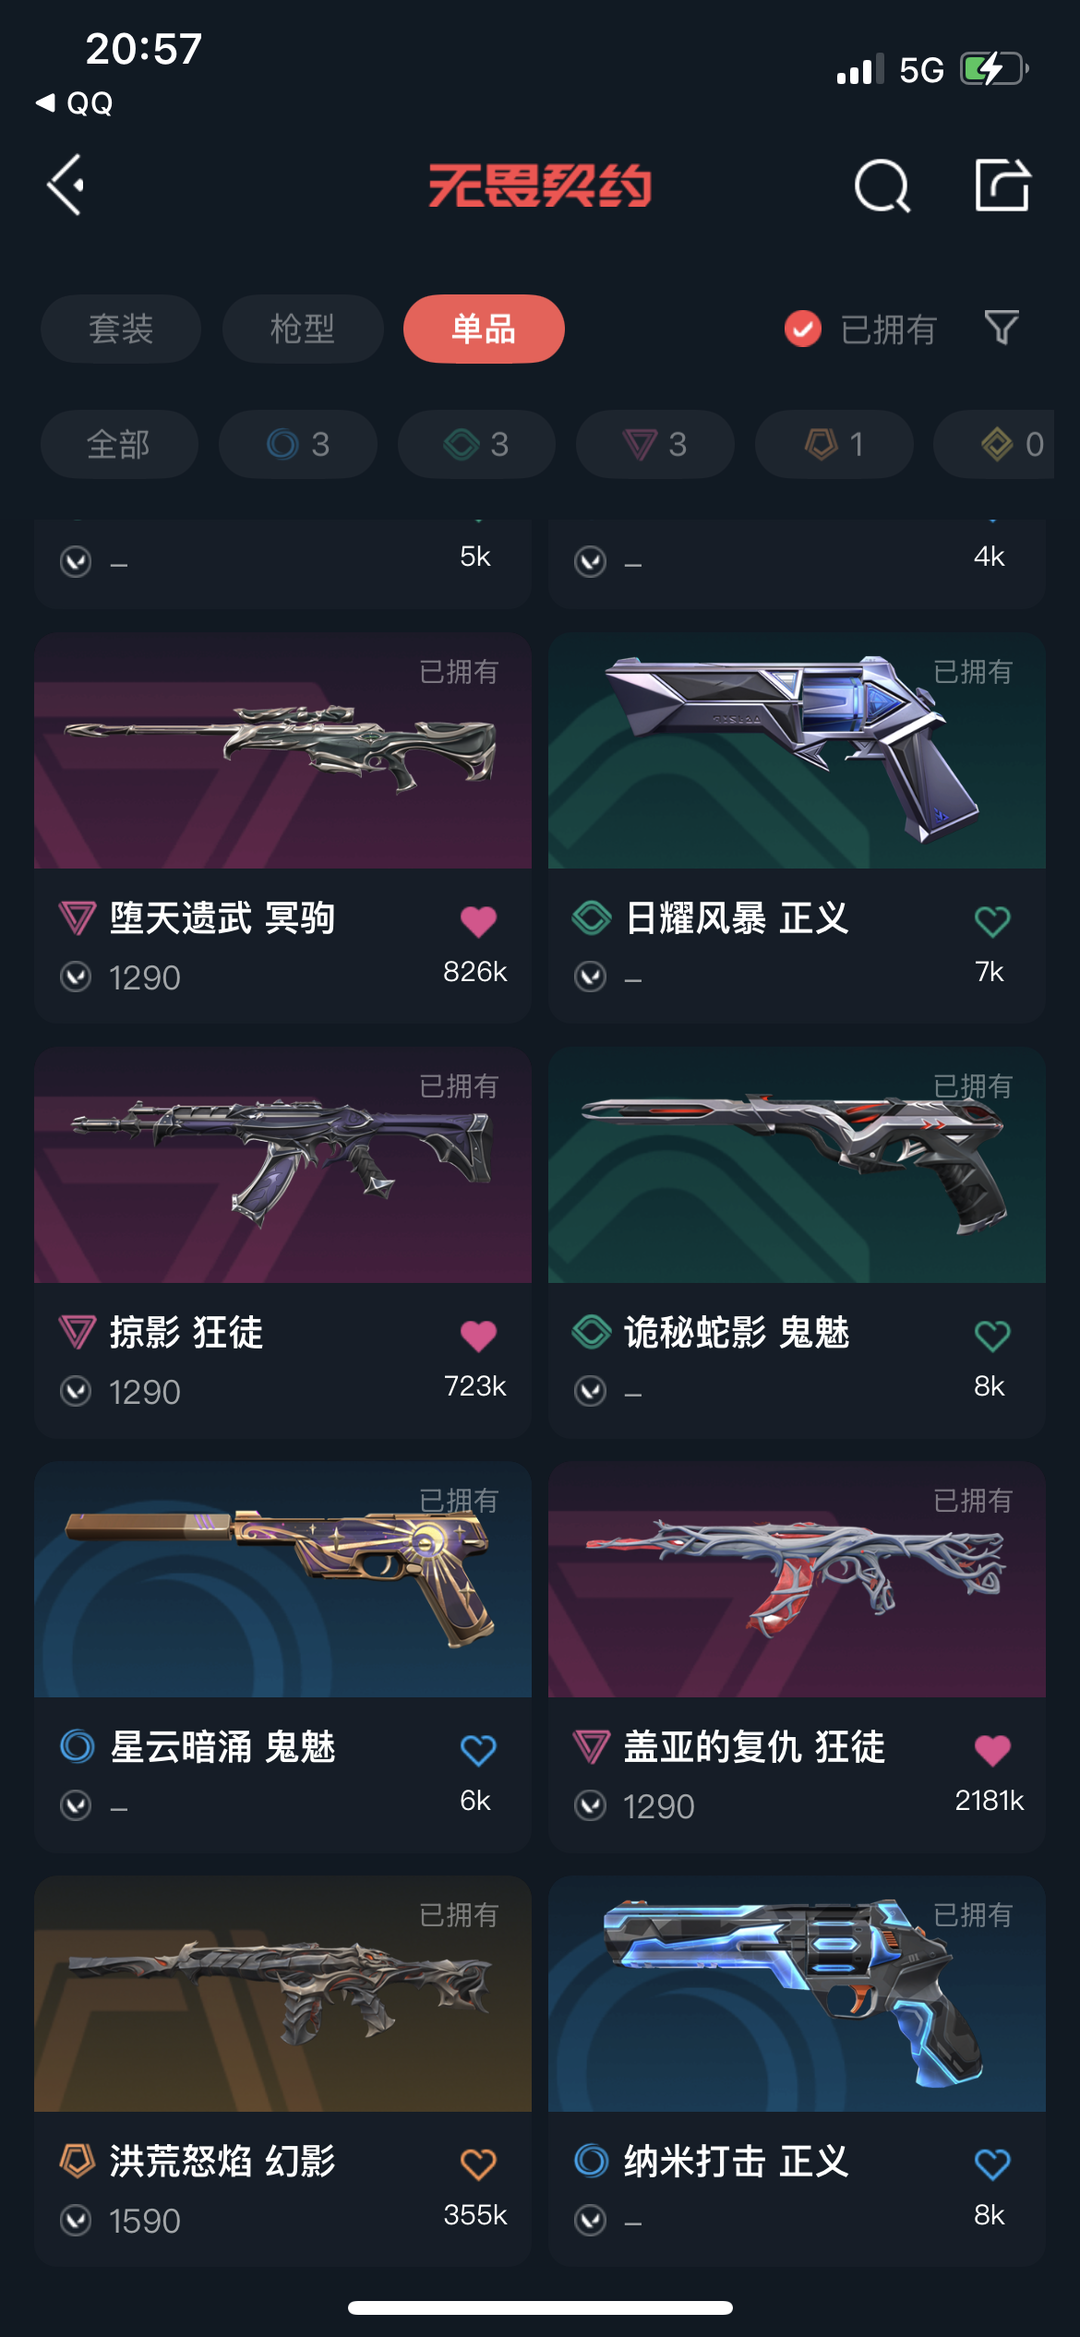Open the filter funnel icon

tap(1001, 328)
